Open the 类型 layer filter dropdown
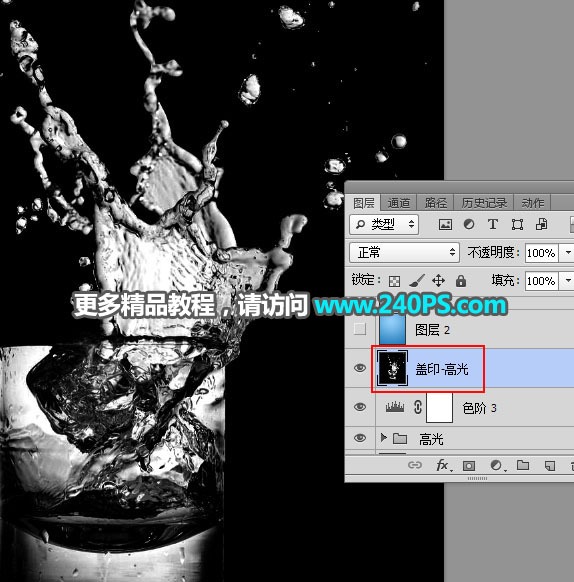 point(384,224)
